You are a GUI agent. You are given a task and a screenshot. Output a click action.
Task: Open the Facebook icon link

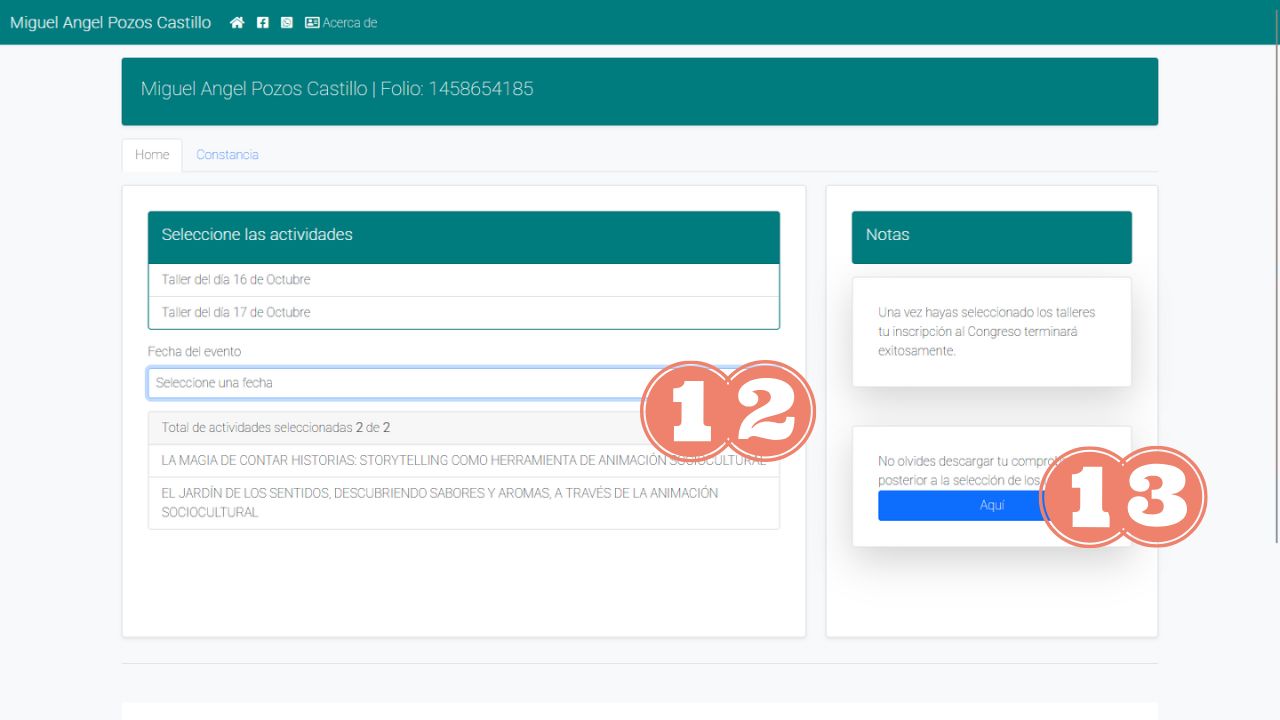pyautogui.click(x=263, y=23)
